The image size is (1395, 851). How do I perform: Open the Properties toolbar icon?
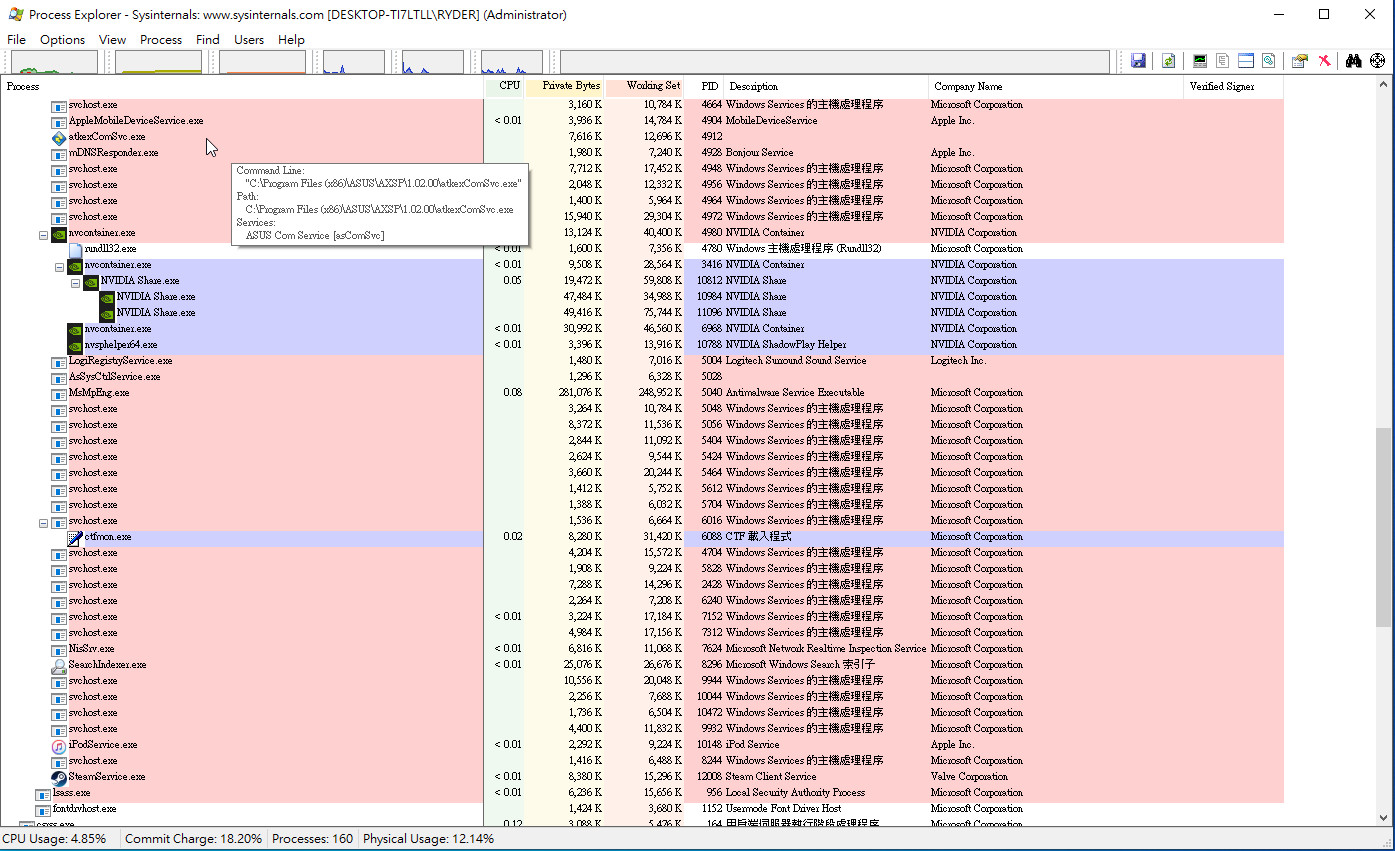click(x=1299, y=61)
